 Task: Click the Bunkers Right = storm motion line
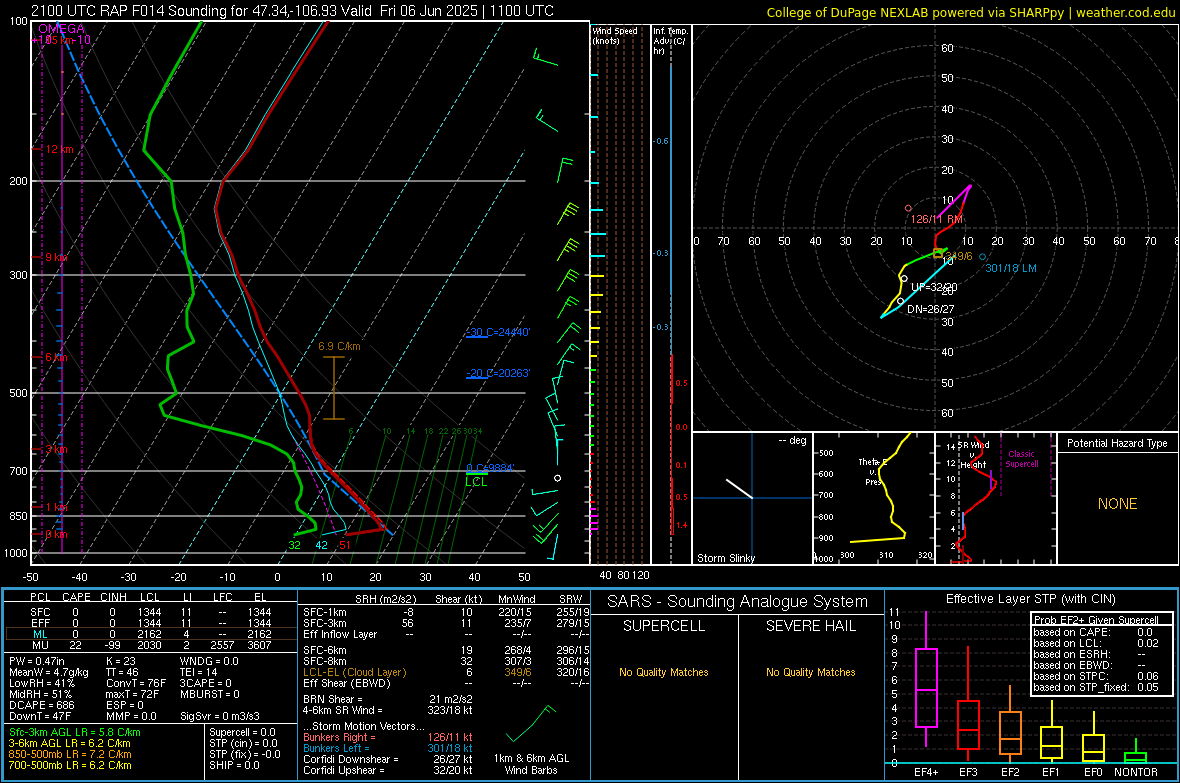(x=388, y=737)
